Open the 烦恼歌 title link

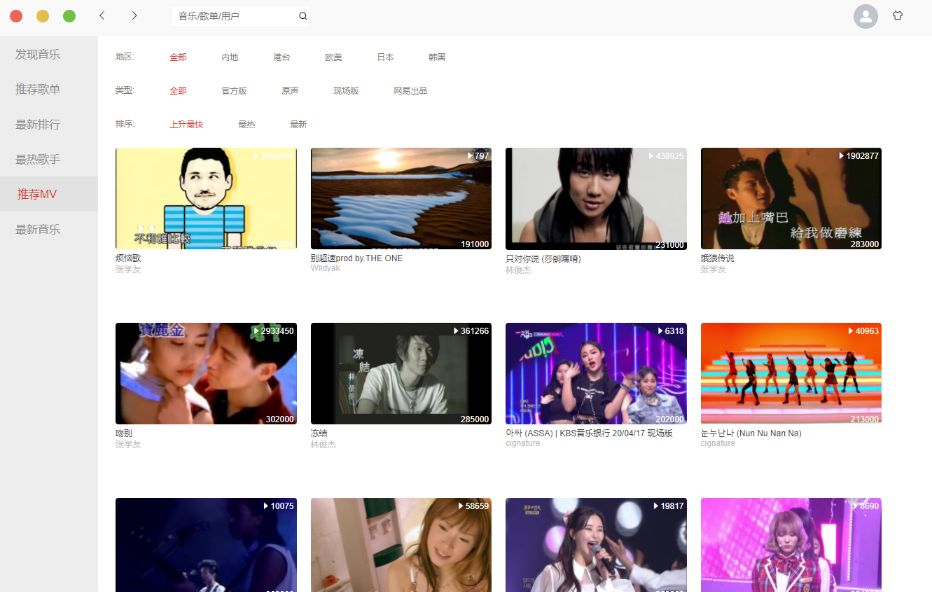[128, 258]
